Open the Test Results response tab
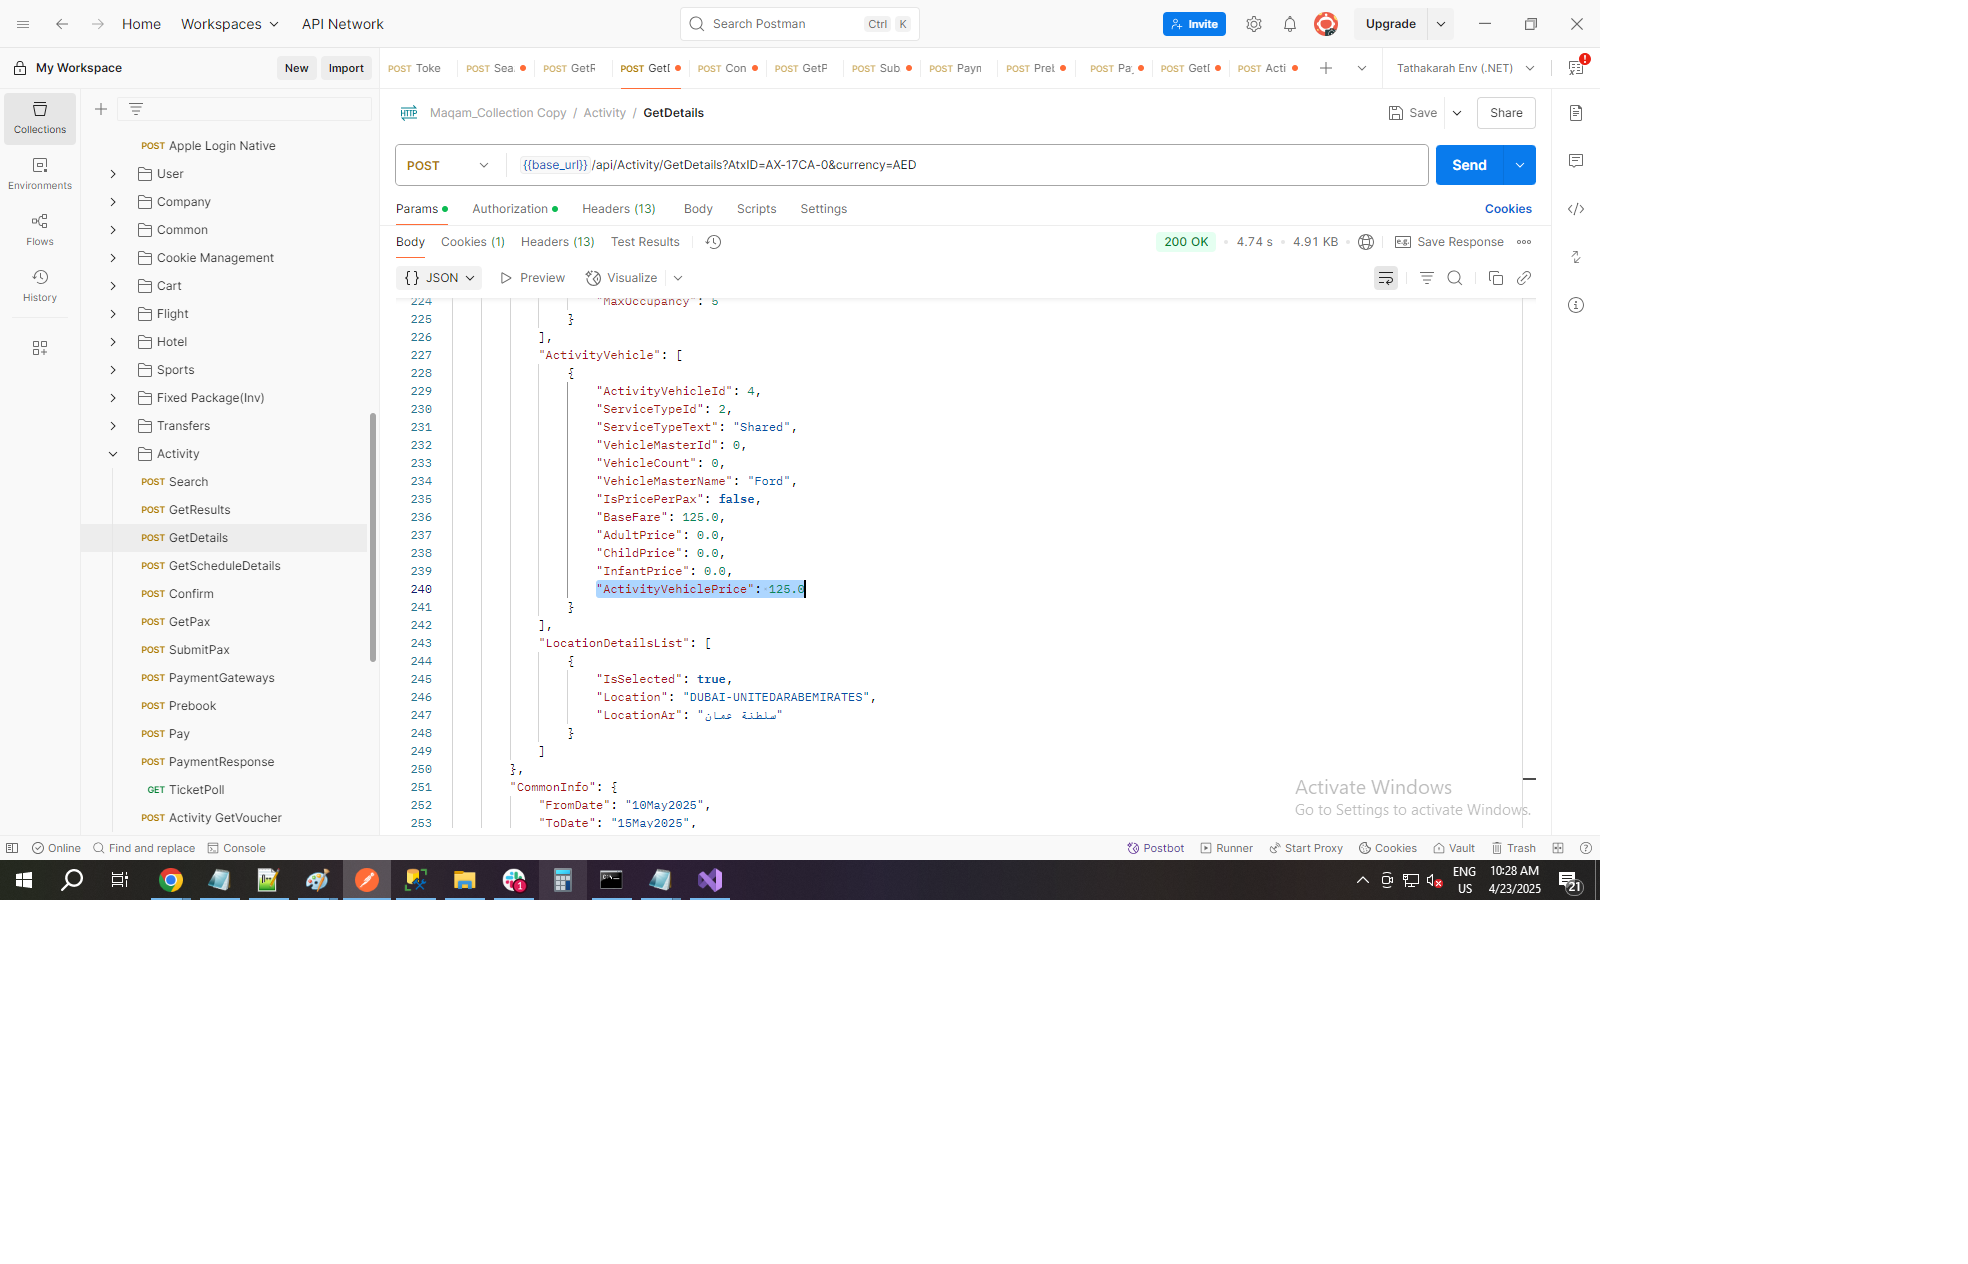 [645, 242]
